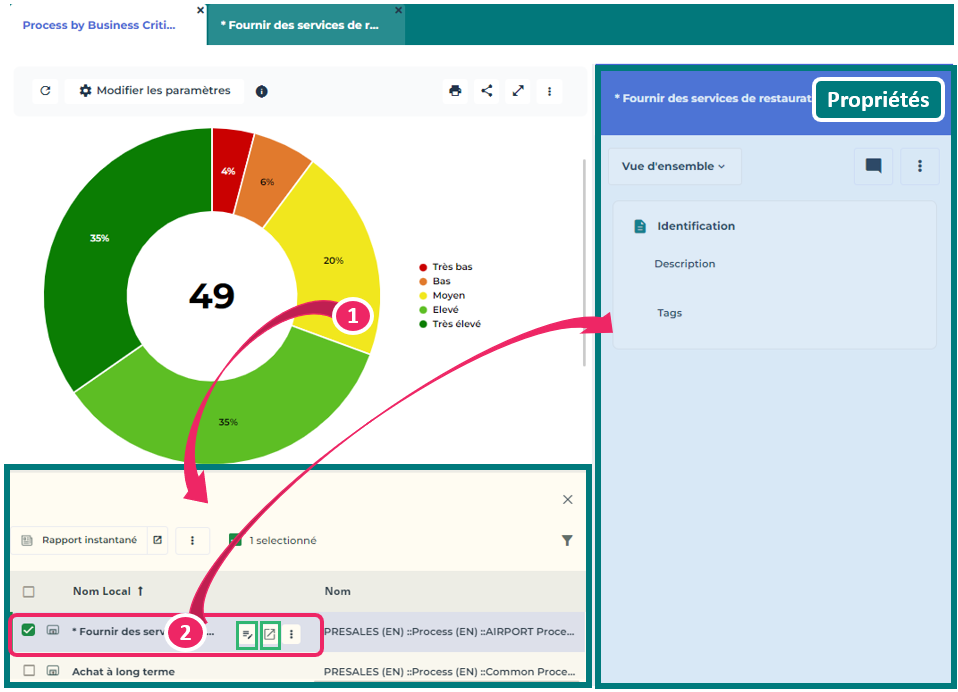The image size is (958, 692).
Task: Open the three-dot menu in properties panel
Action: [920, 166]
